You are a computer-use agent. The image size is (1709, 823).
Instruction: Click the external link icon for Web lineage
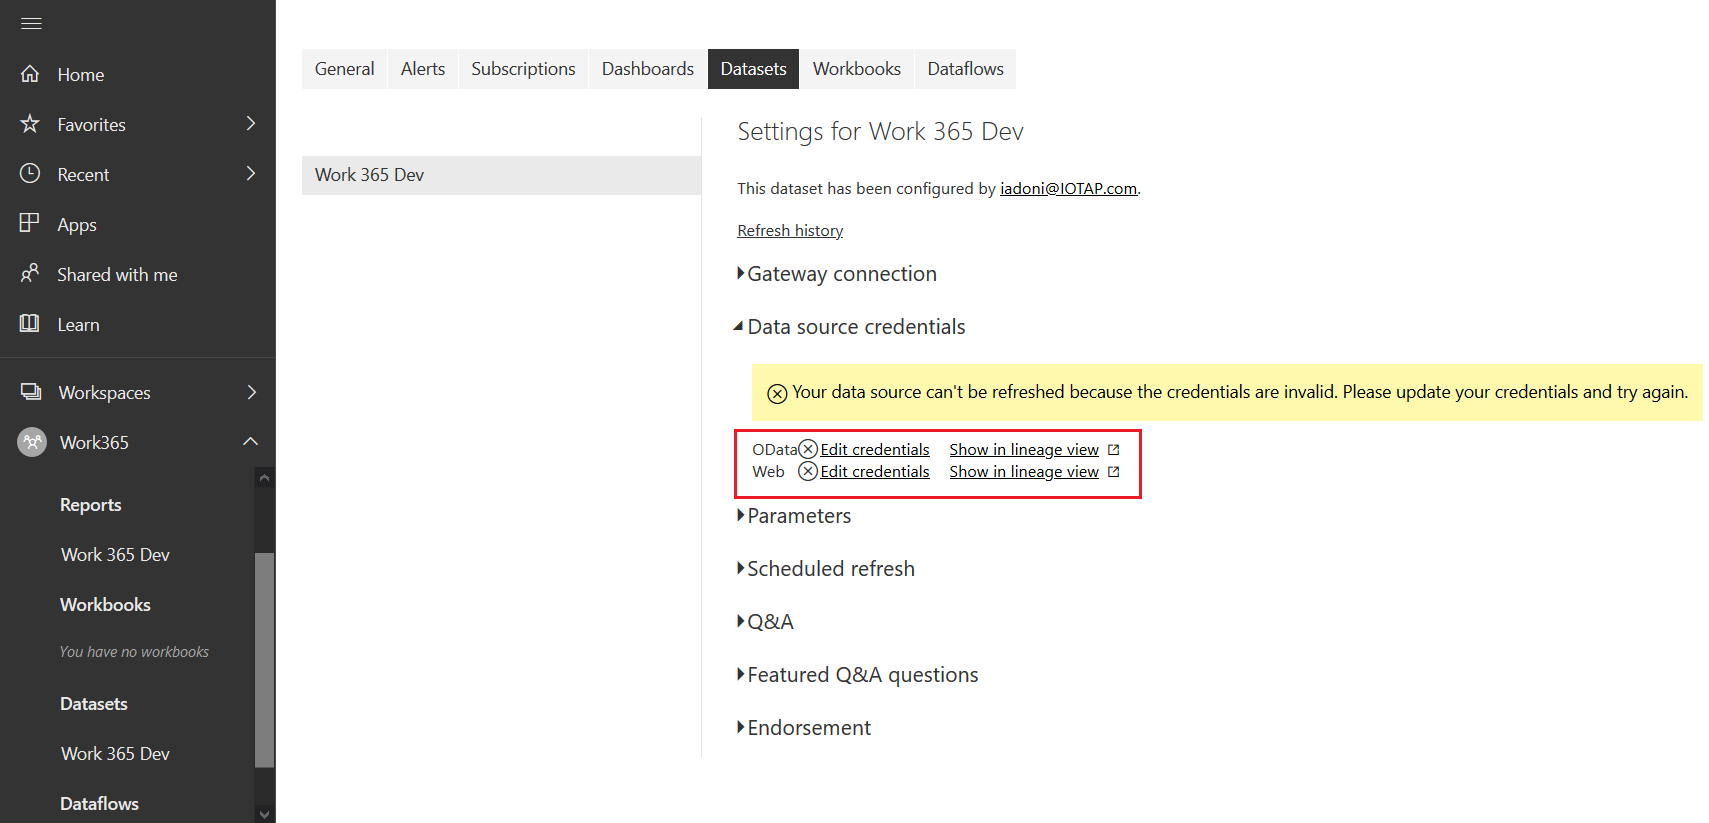[1114, 472]
